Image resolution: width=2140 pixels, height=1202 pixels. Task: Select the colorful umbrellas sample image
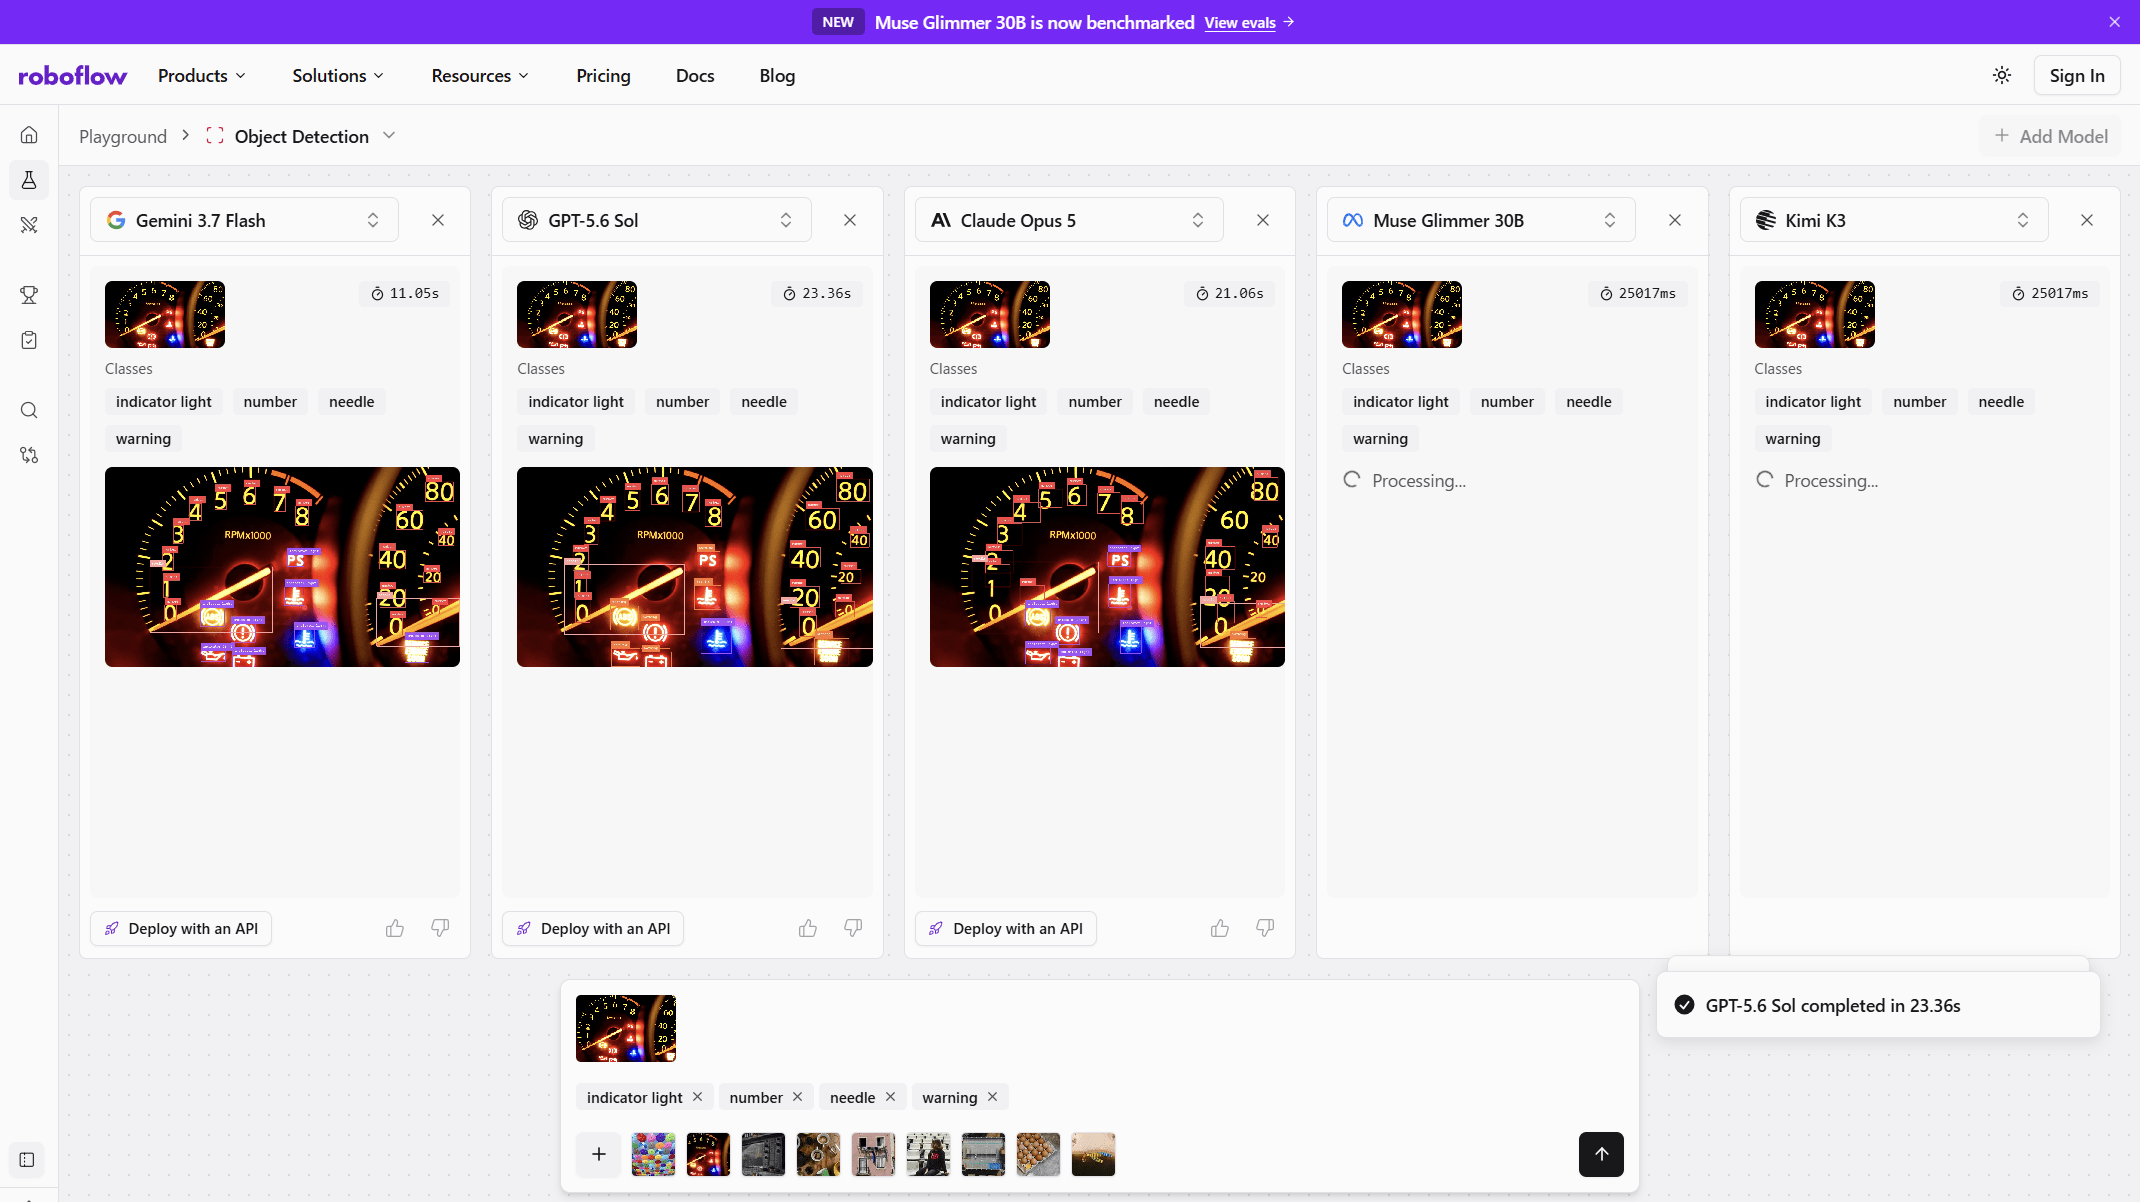coord(654,1154)
